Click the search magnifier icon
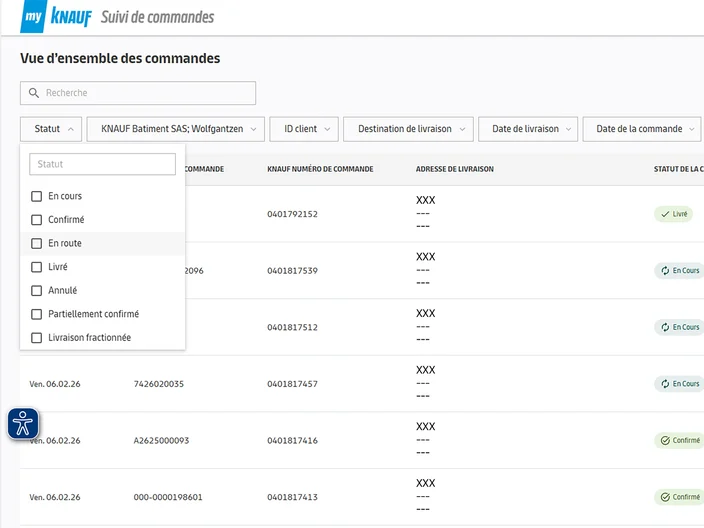The width and height of the screenshot is (704, 528). point(34,93)
